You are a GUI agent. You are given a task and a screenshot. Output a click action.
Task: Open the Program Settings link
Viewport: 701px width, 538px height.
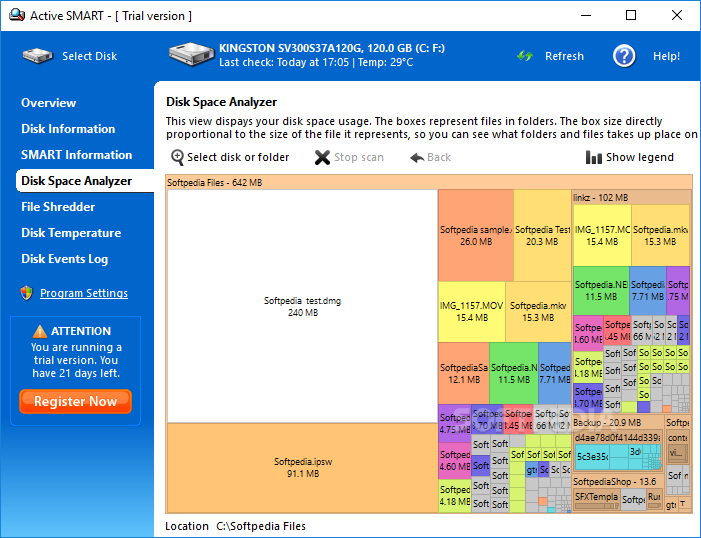click(84, 293)
